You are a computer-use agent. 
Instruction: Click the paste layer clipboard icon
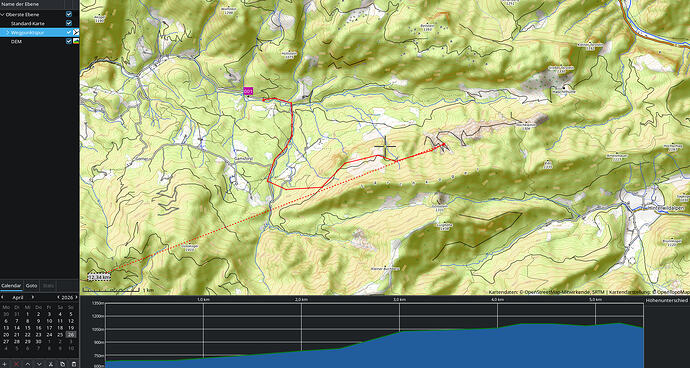73,364
